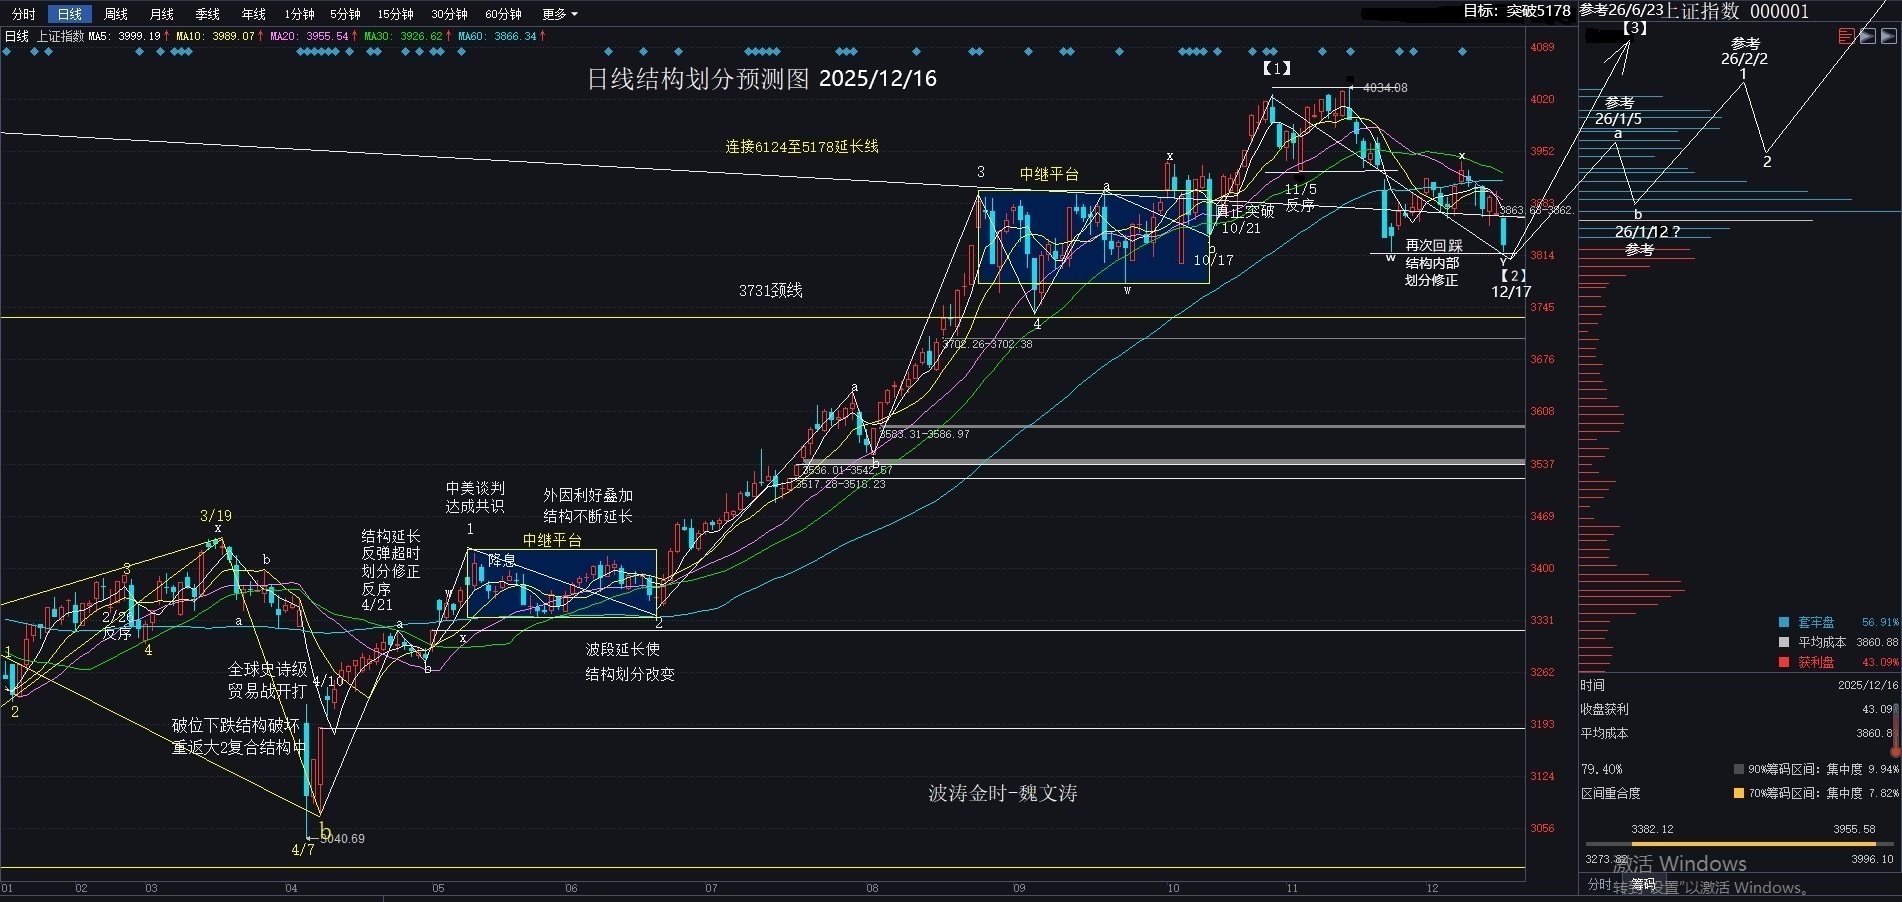Click the last gray play-arrow icon
The width and height of the screenshot is (1902, 902).
pyautogui.click(x=1888, y=36)
